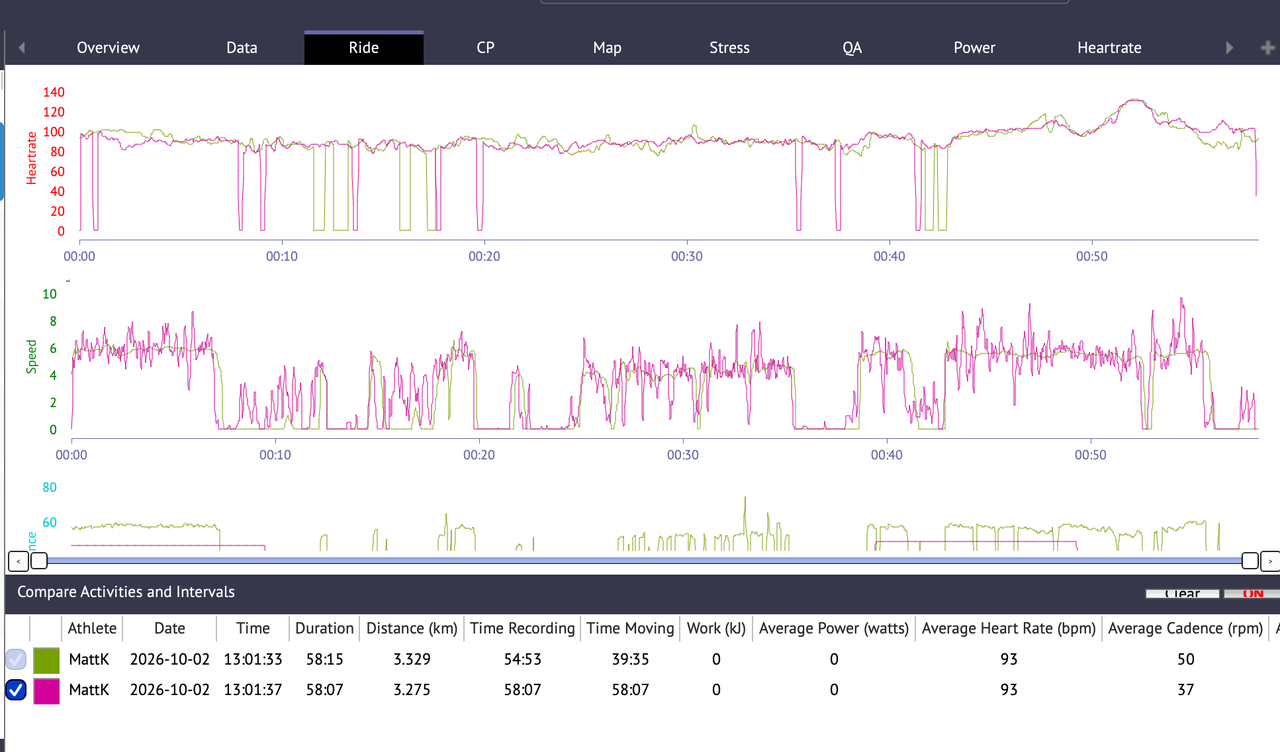Click the Clear button in compare pane
This screenshot has height=752, width=1280.
[x=1183, y=593]
